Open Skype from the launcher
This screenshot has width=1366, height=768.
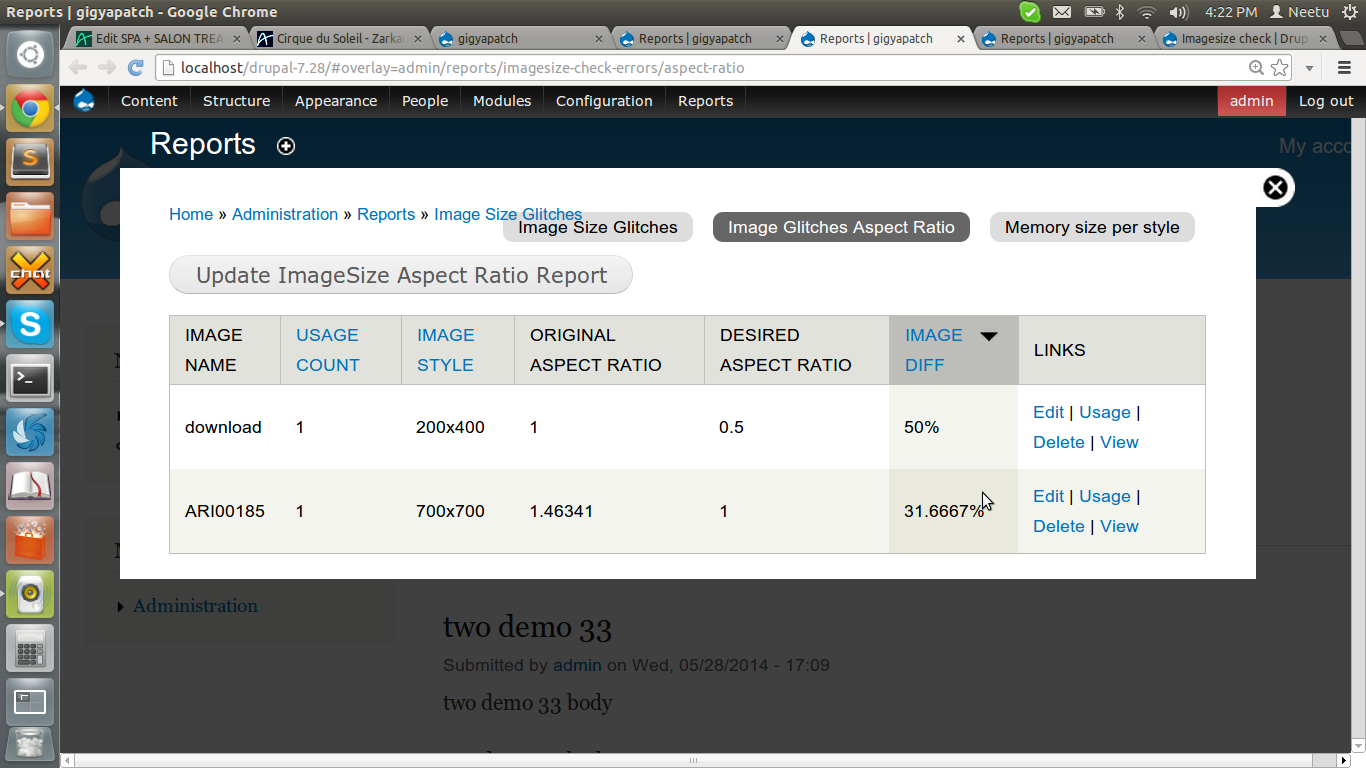30,324
